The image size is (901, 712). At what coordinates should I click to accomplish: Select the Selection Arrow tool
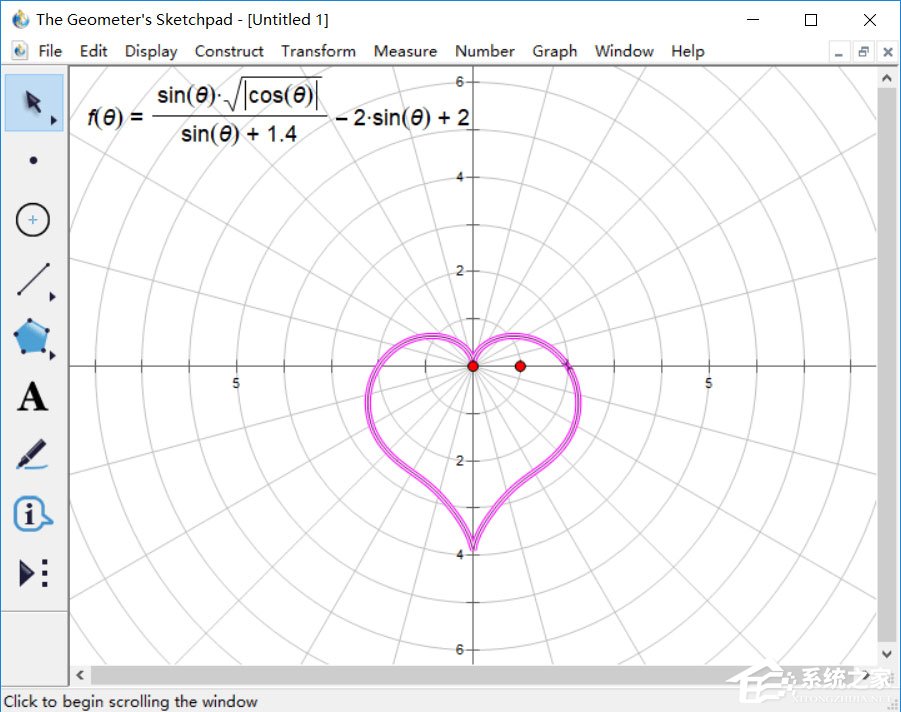(33, 102)
